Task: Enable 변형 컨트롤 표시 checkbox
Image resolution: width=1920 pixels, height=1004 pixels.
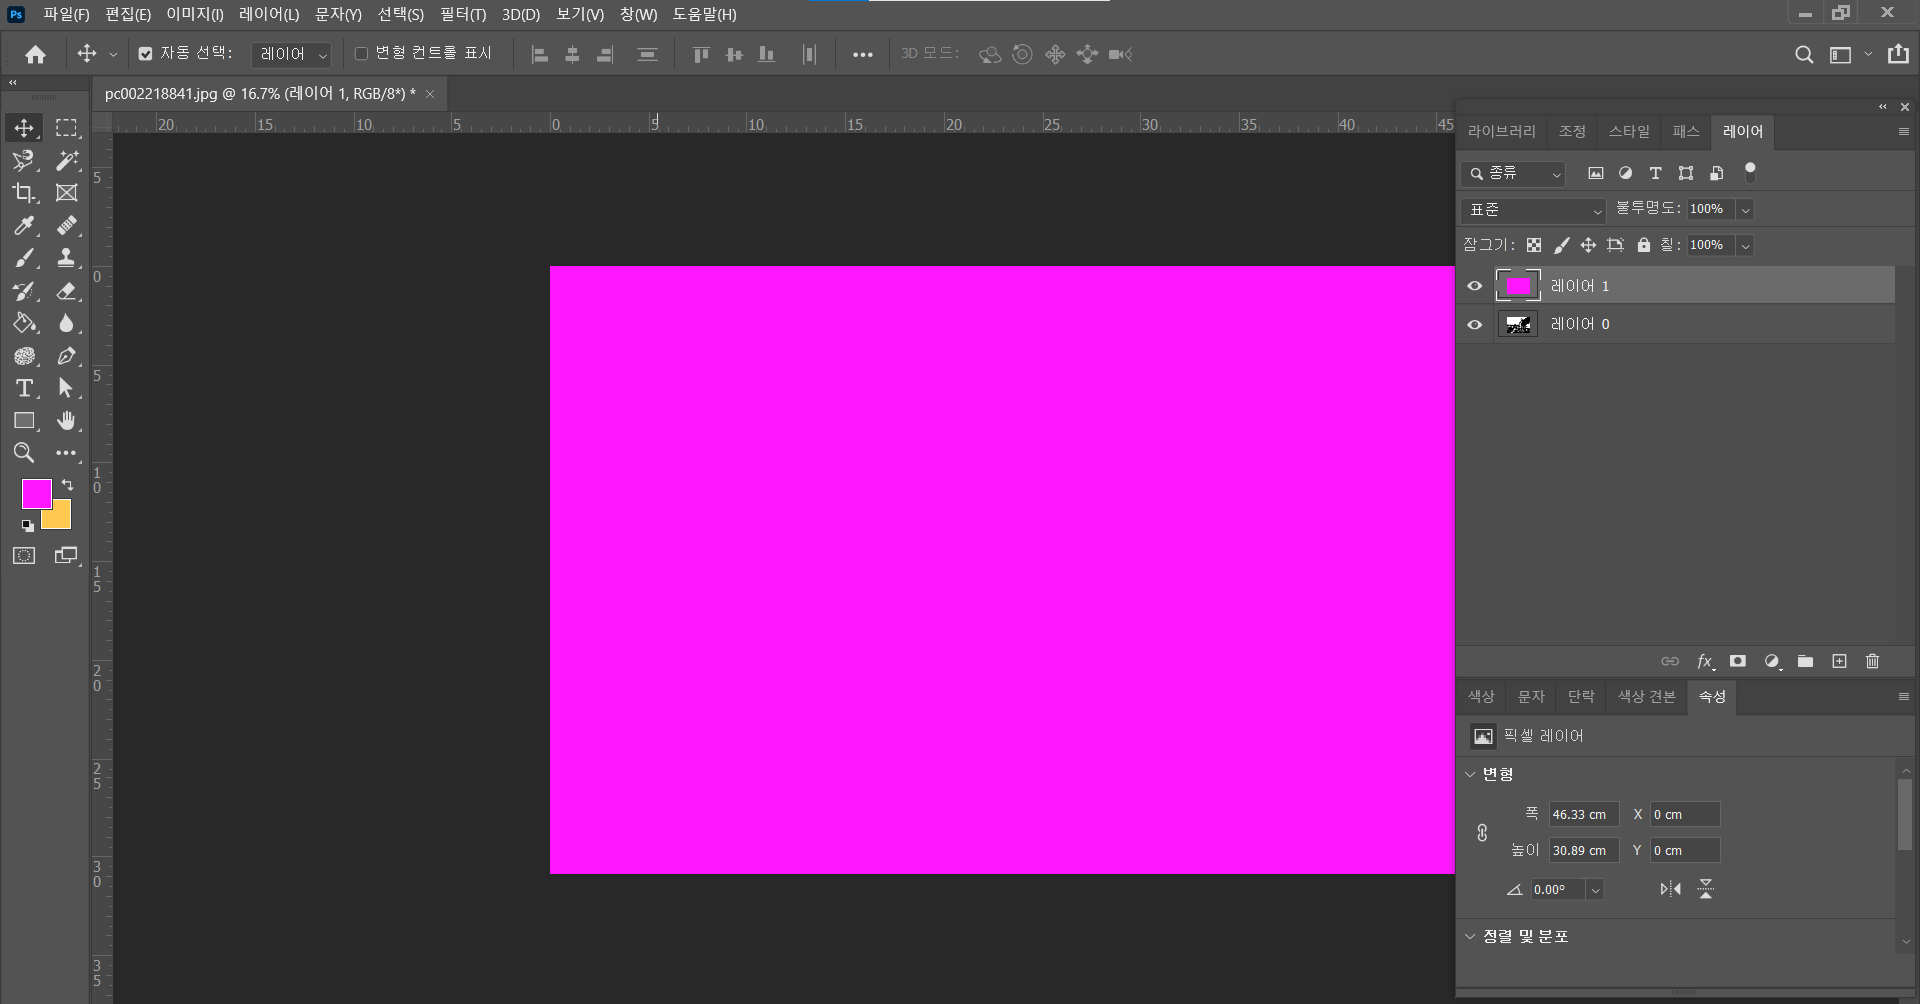Action: (x=362, y=54)
